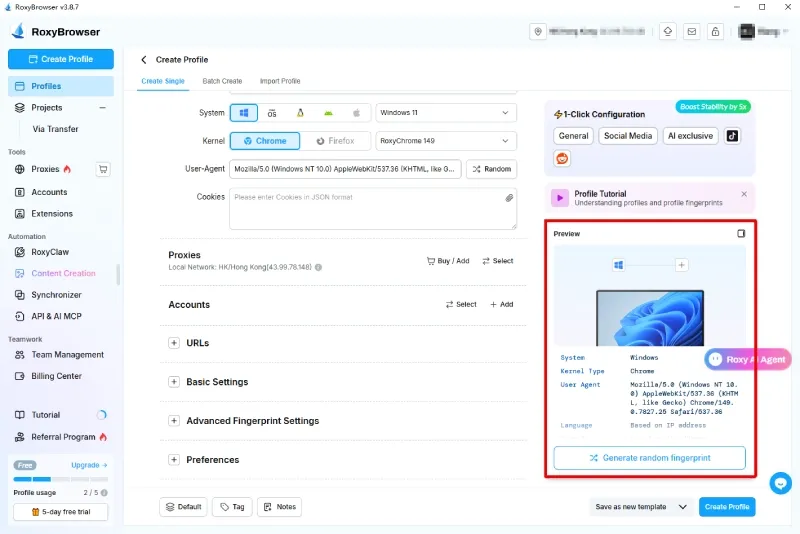
Task: Click the lock icon in header
Action: [x=715, y=32]
